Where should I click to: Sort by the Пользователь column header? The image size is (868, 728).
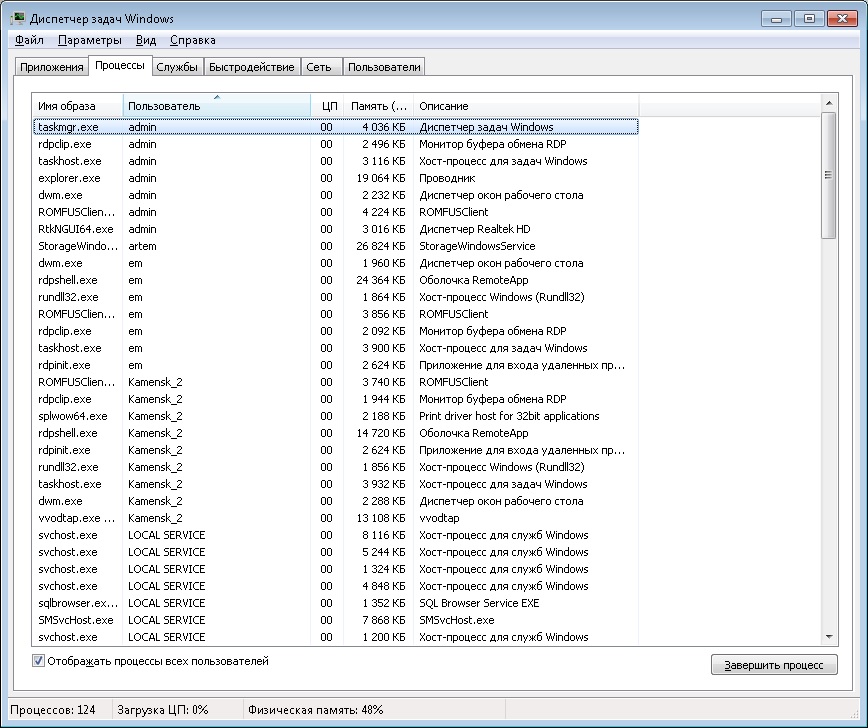216,106
